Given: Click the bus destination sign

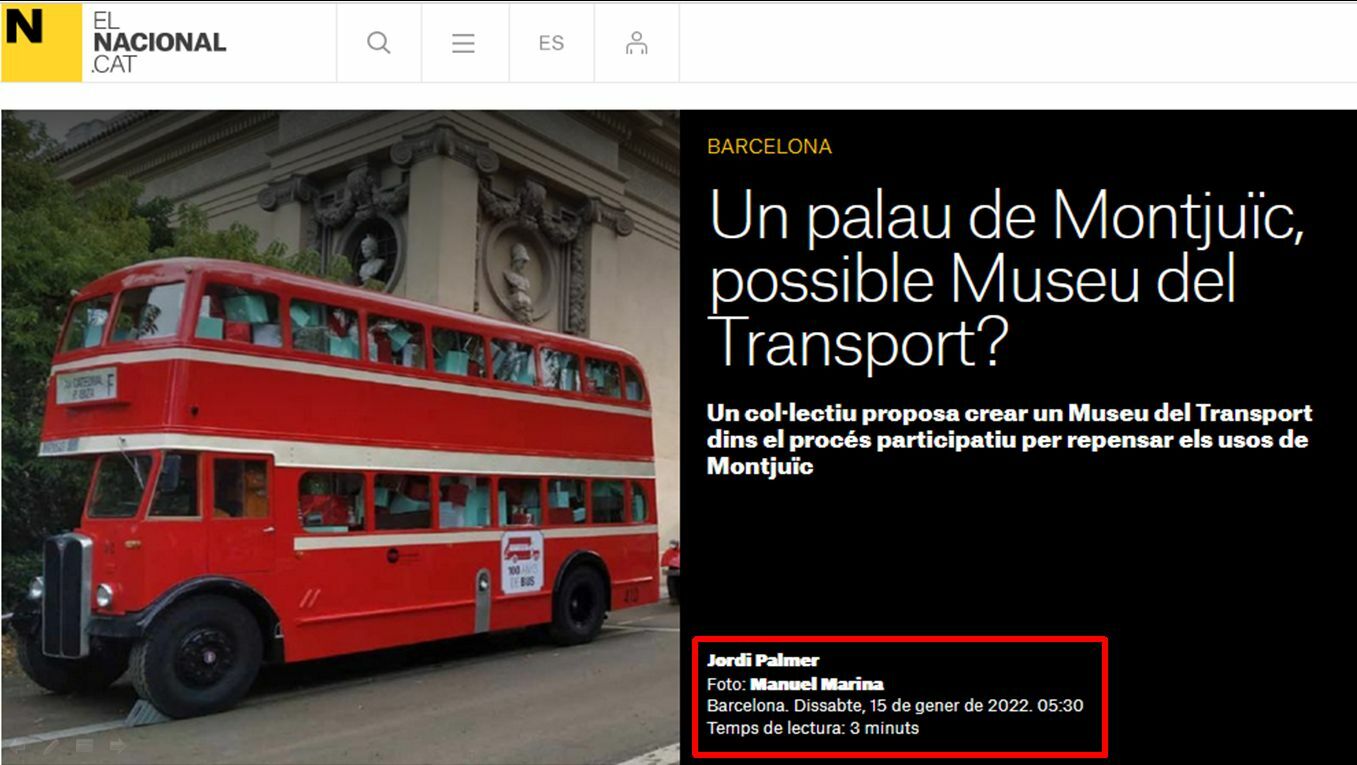Looking at the screenshot, I should pos(86,385).
